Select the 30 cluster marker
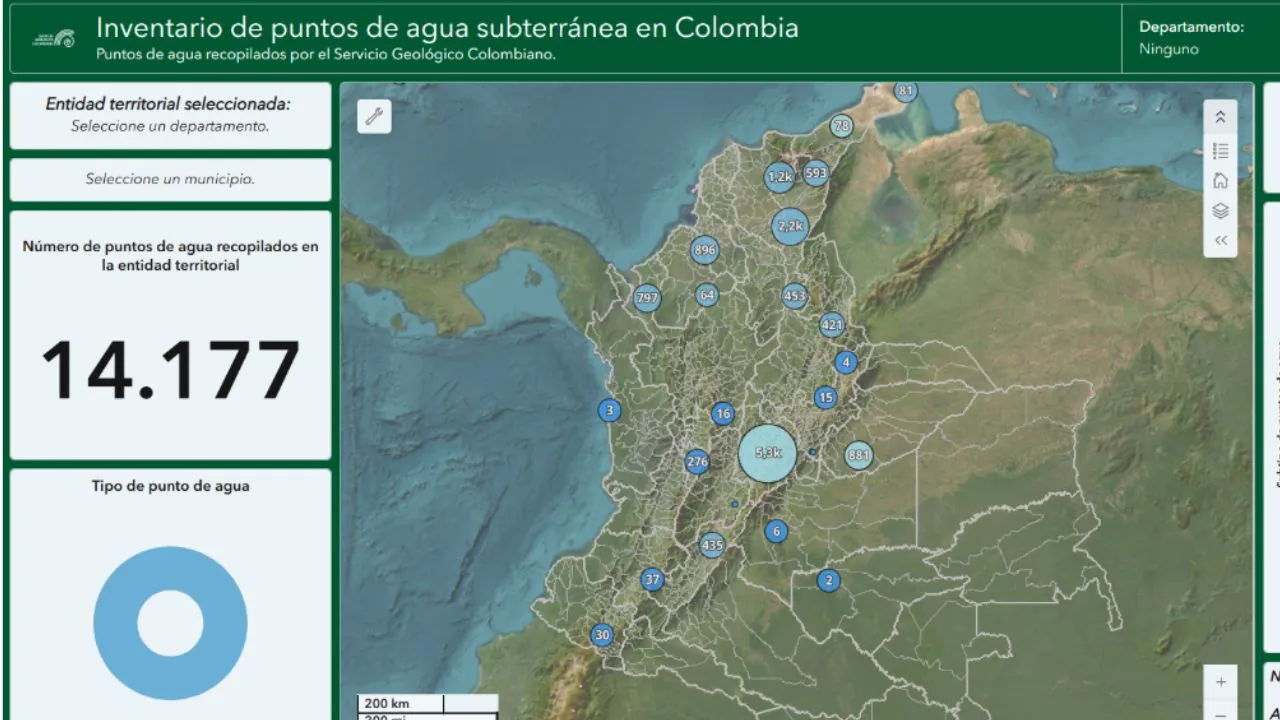Viewport: 1280px width, 720px height. point(602,635)
